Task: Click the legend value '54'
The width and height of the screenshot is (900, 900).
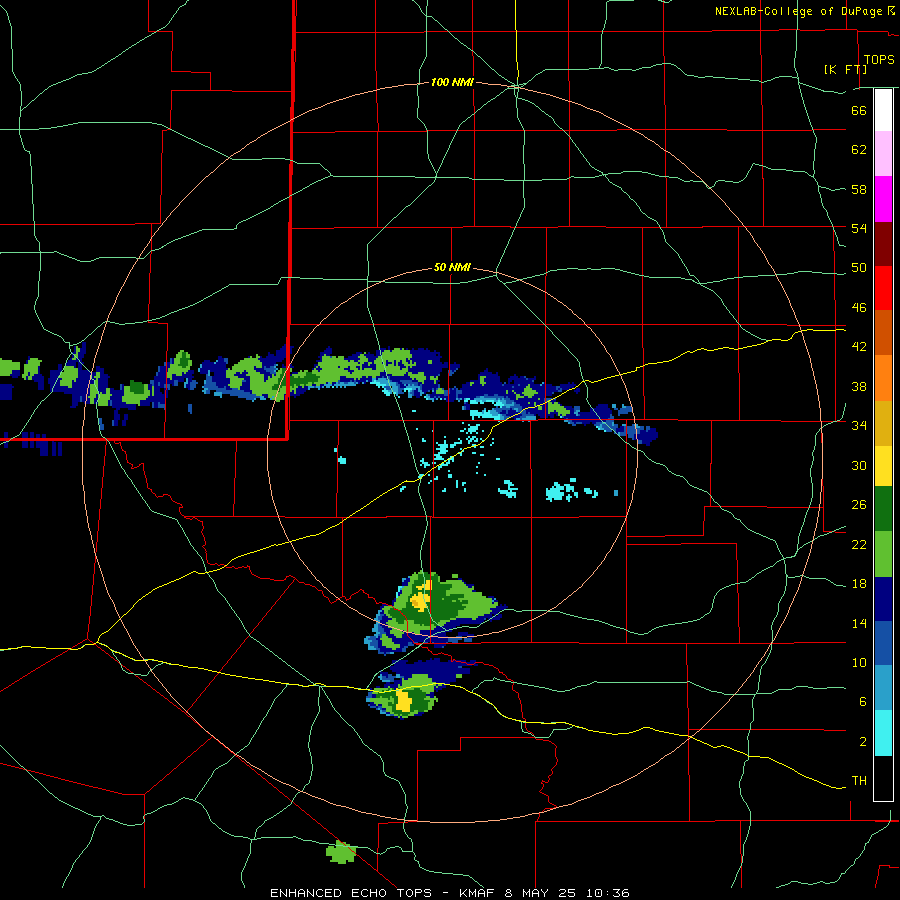Action: [859, 228]
